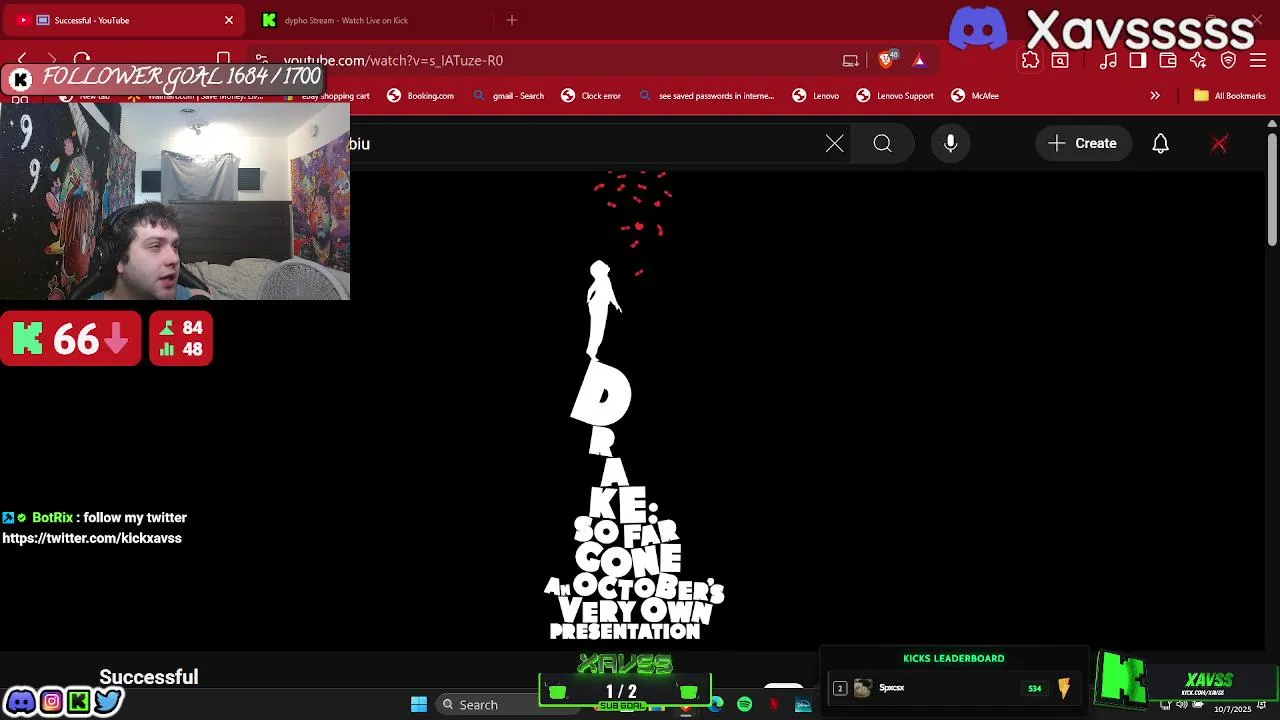Click the install app icon in address bar
This screenshot has width=1280, height=720.
[851, 61]
